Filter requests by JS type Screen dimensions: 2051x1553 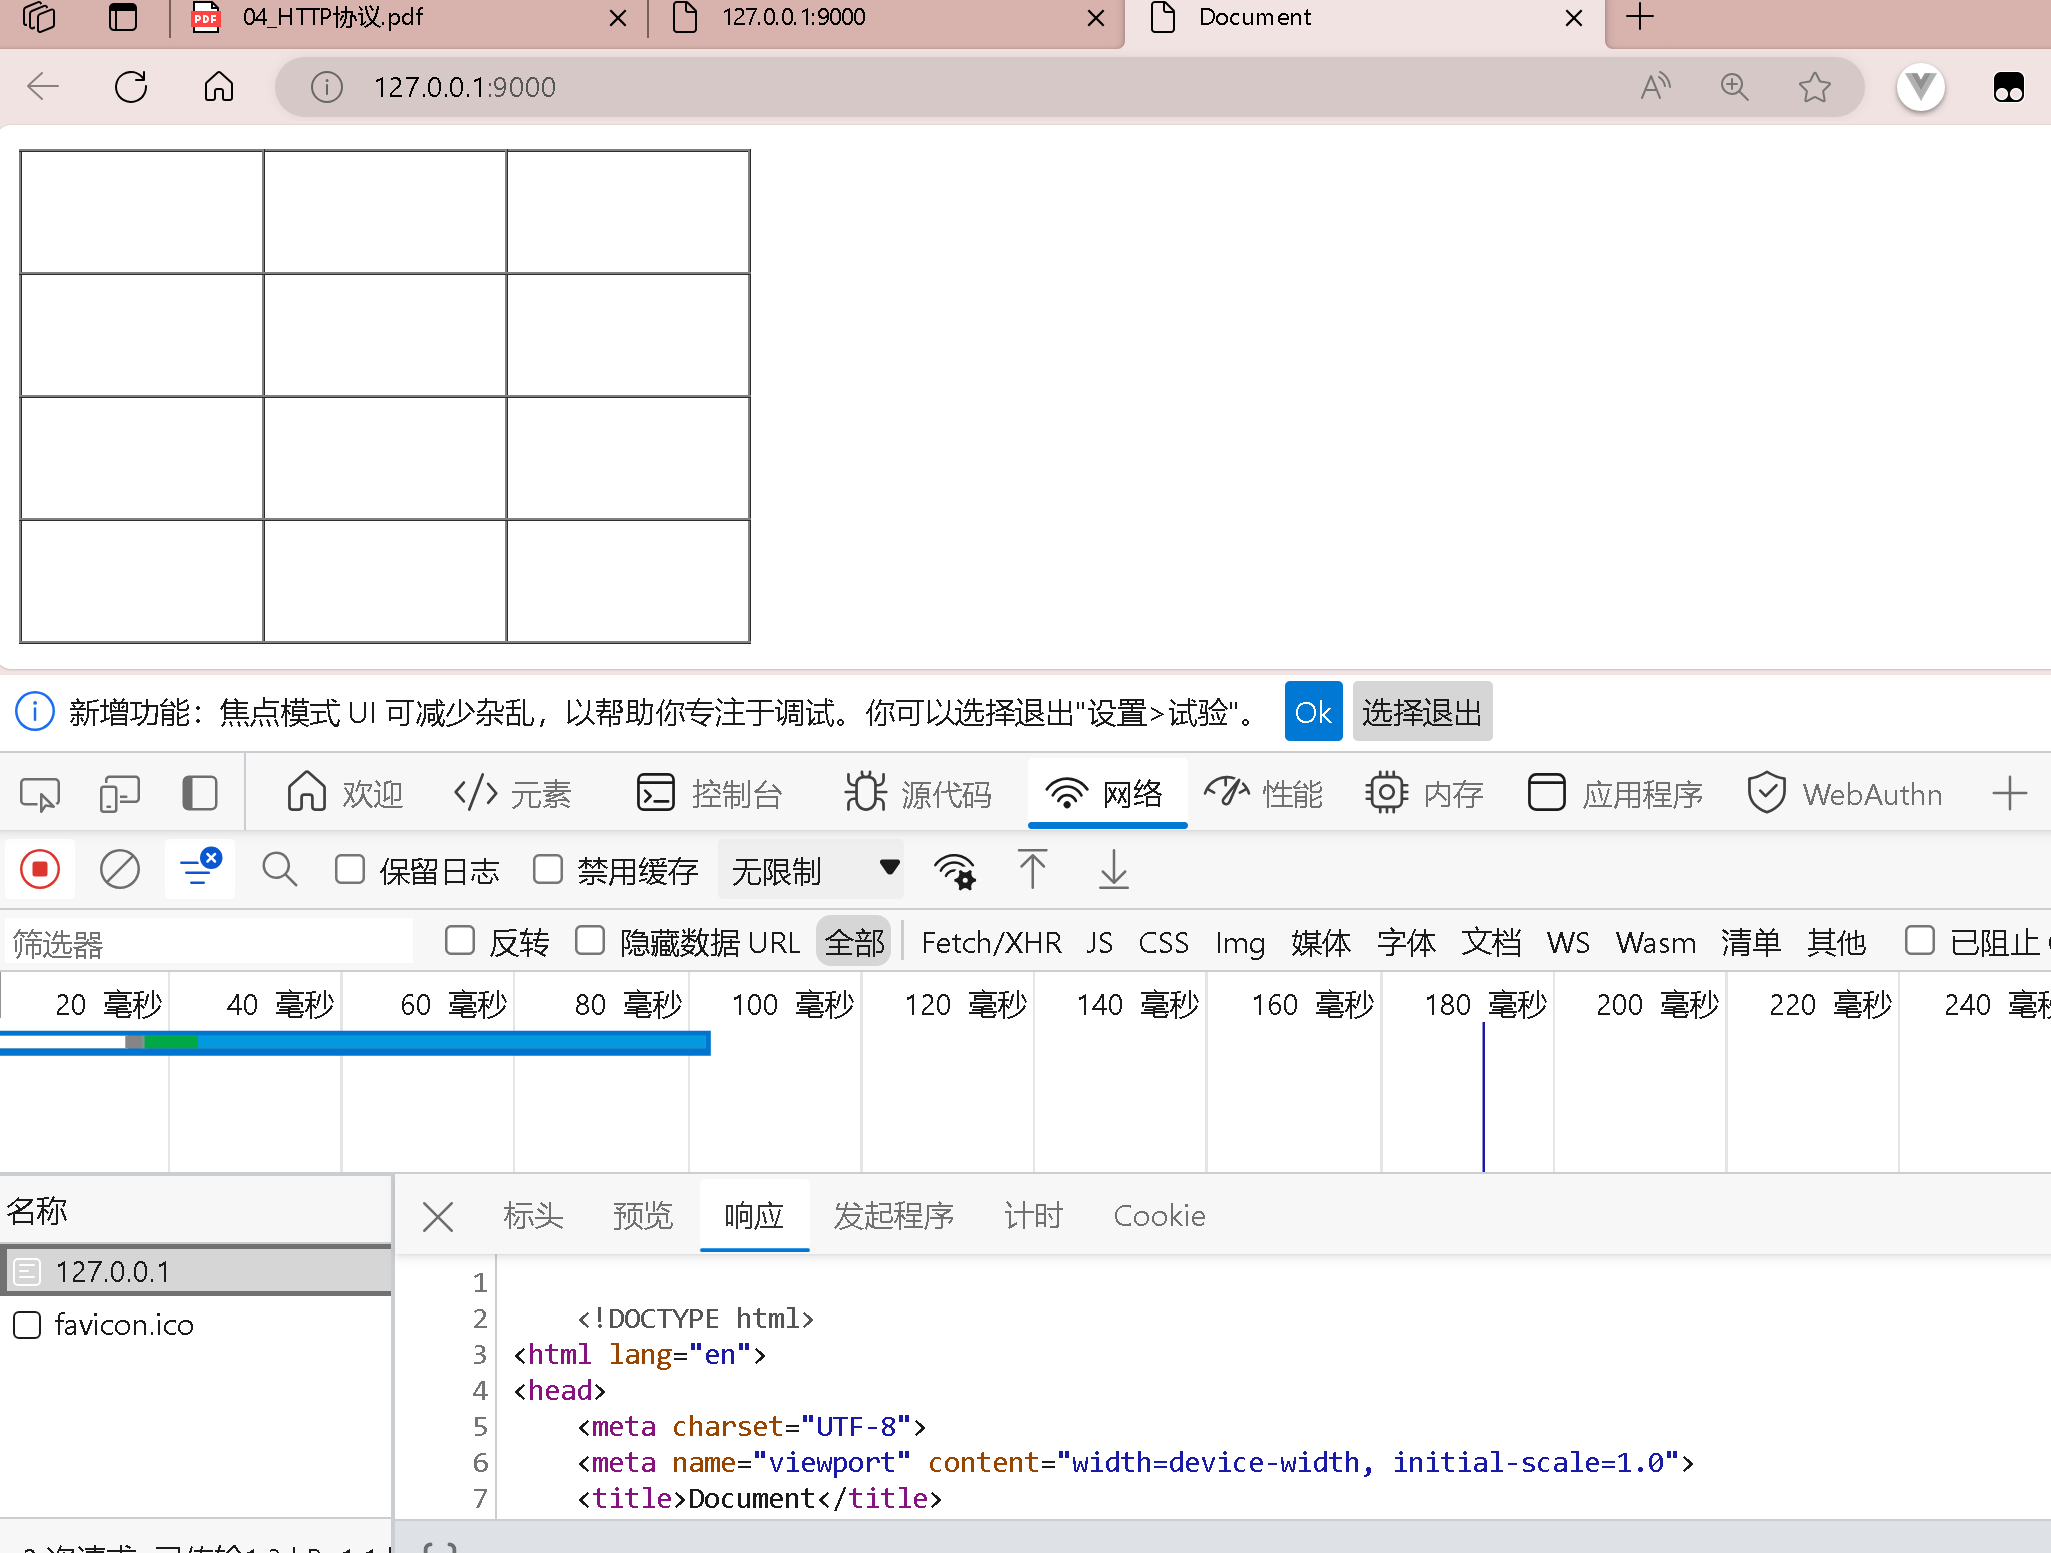click(x=1100, y=942)
